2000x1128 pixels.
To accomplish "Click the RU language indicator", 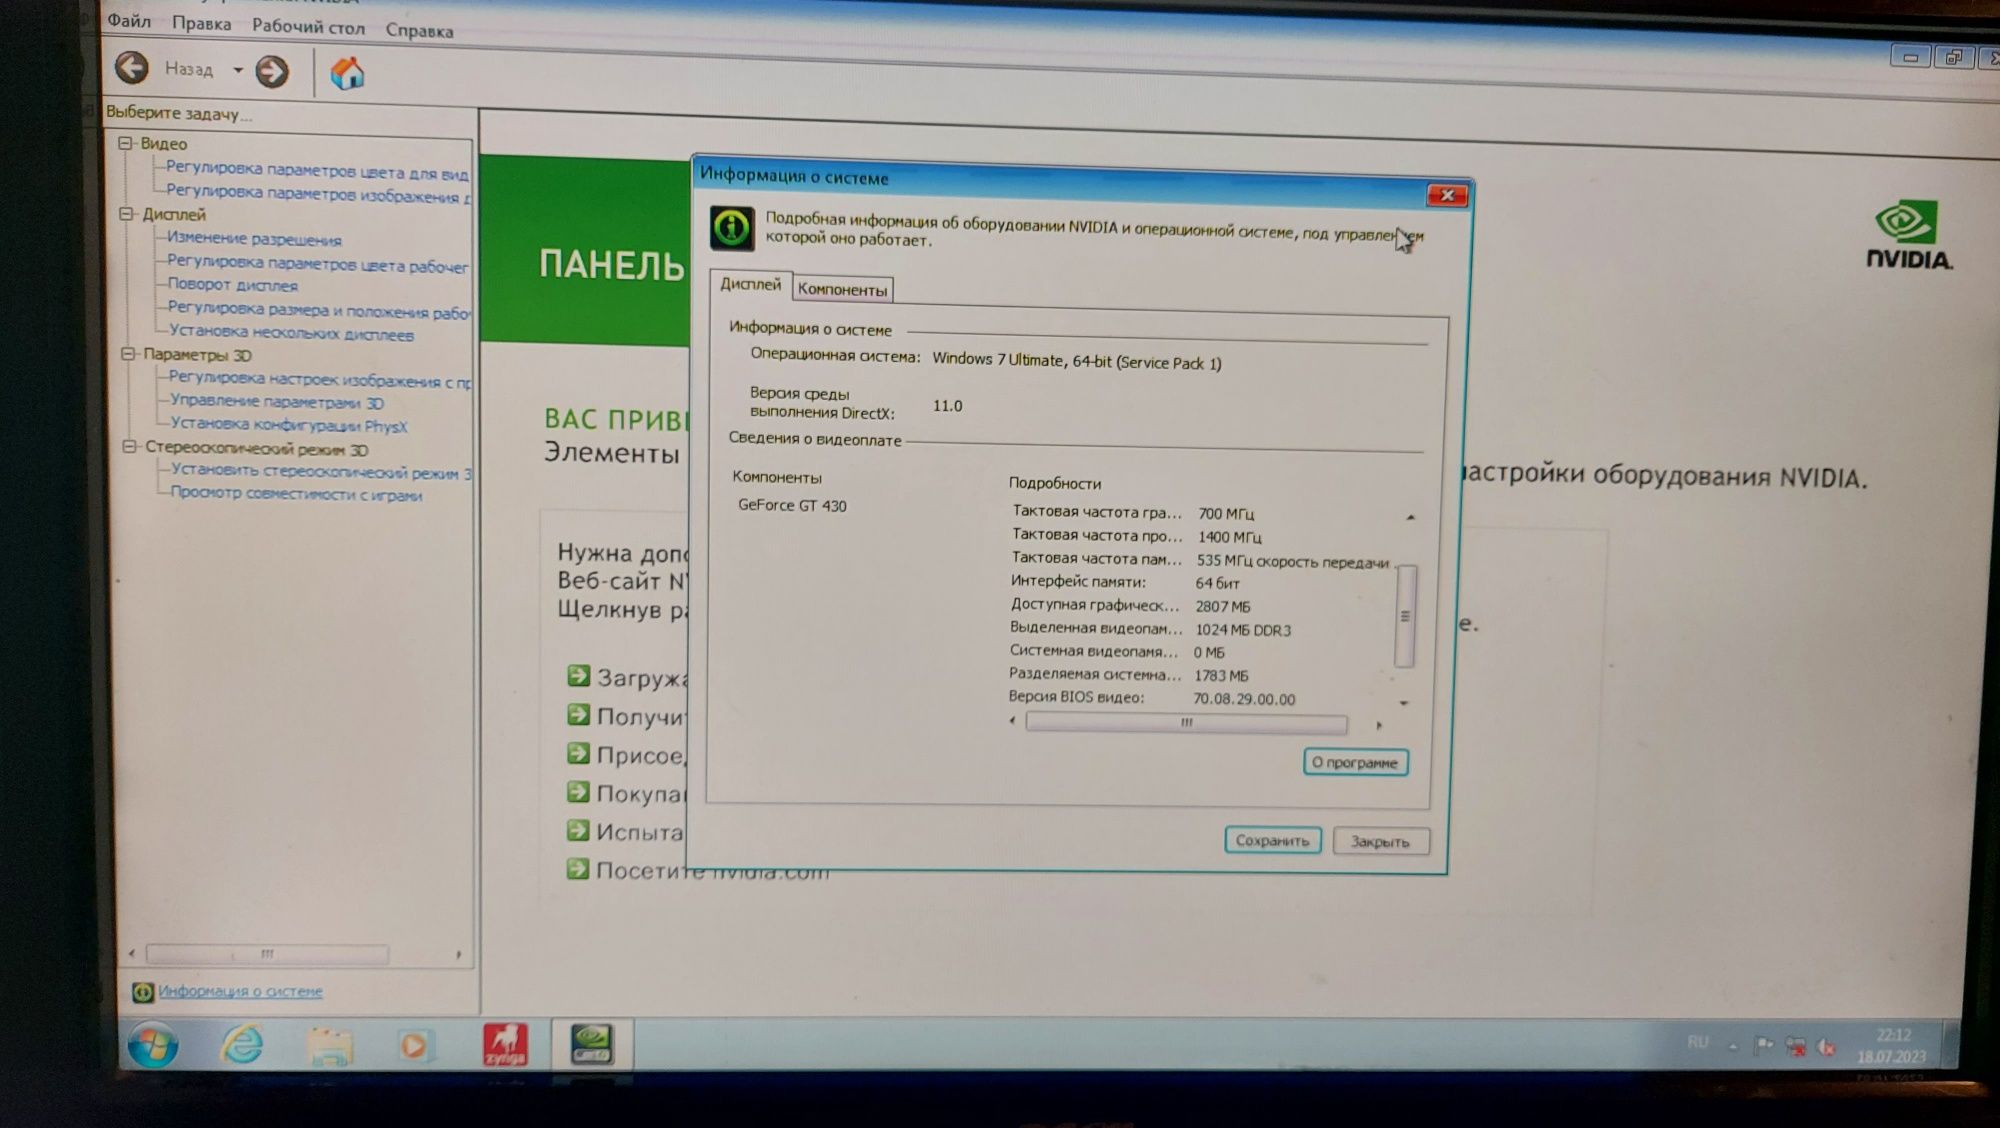I will pos(1697,1042).
